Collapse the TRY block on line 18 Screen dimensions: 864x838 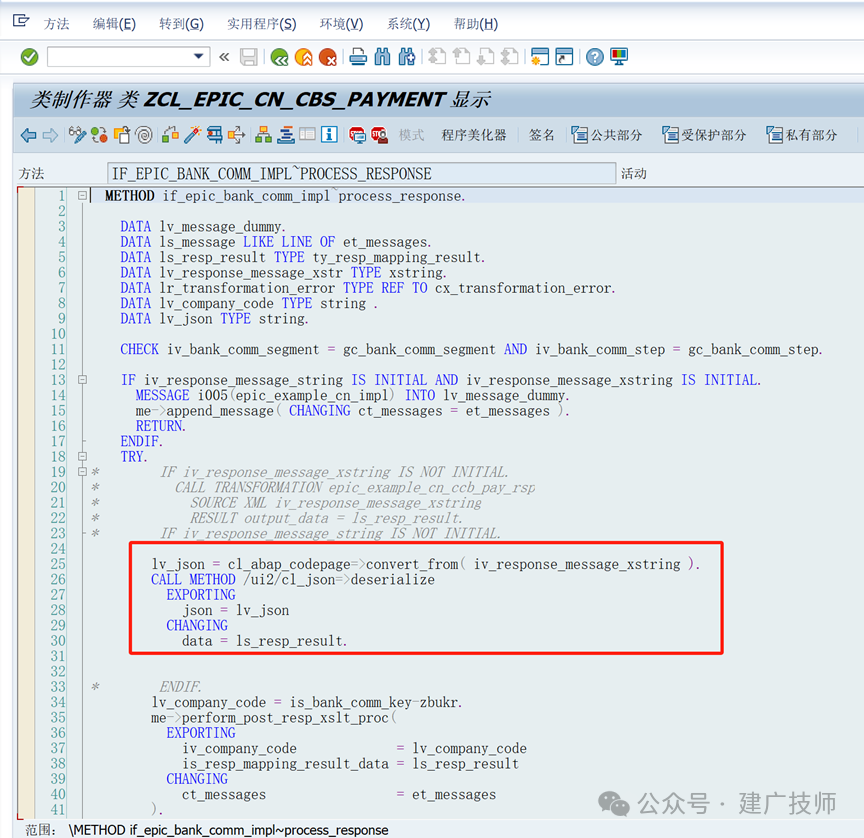pos(82,456)
